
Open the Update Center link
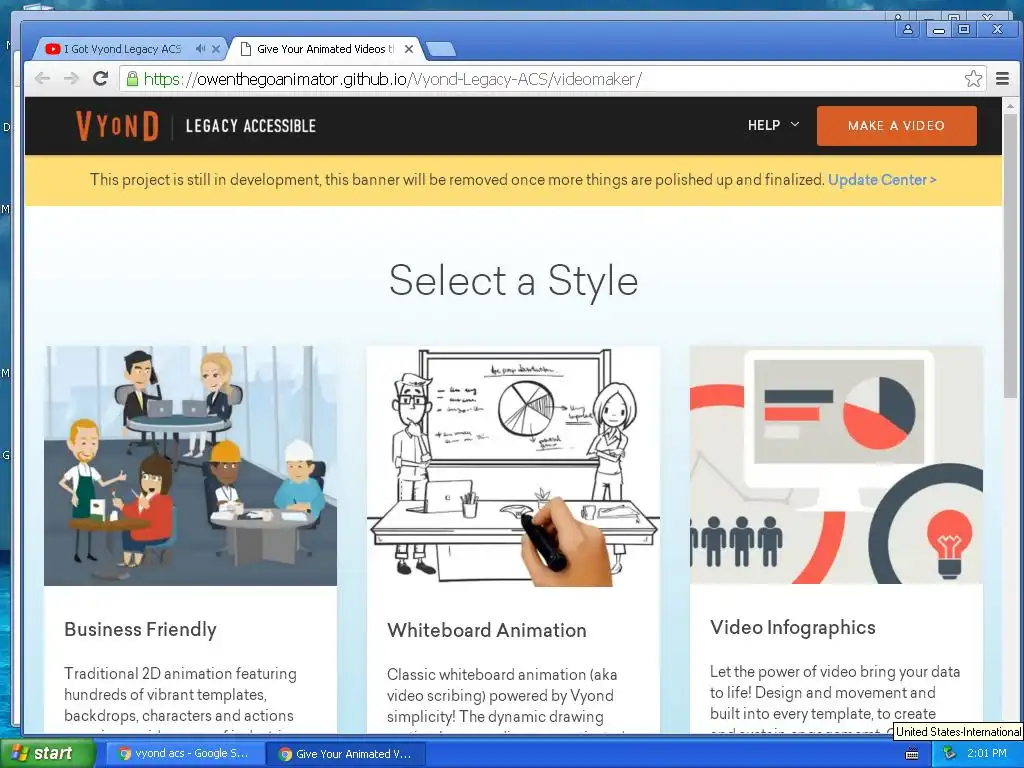(x=882, y=180)
